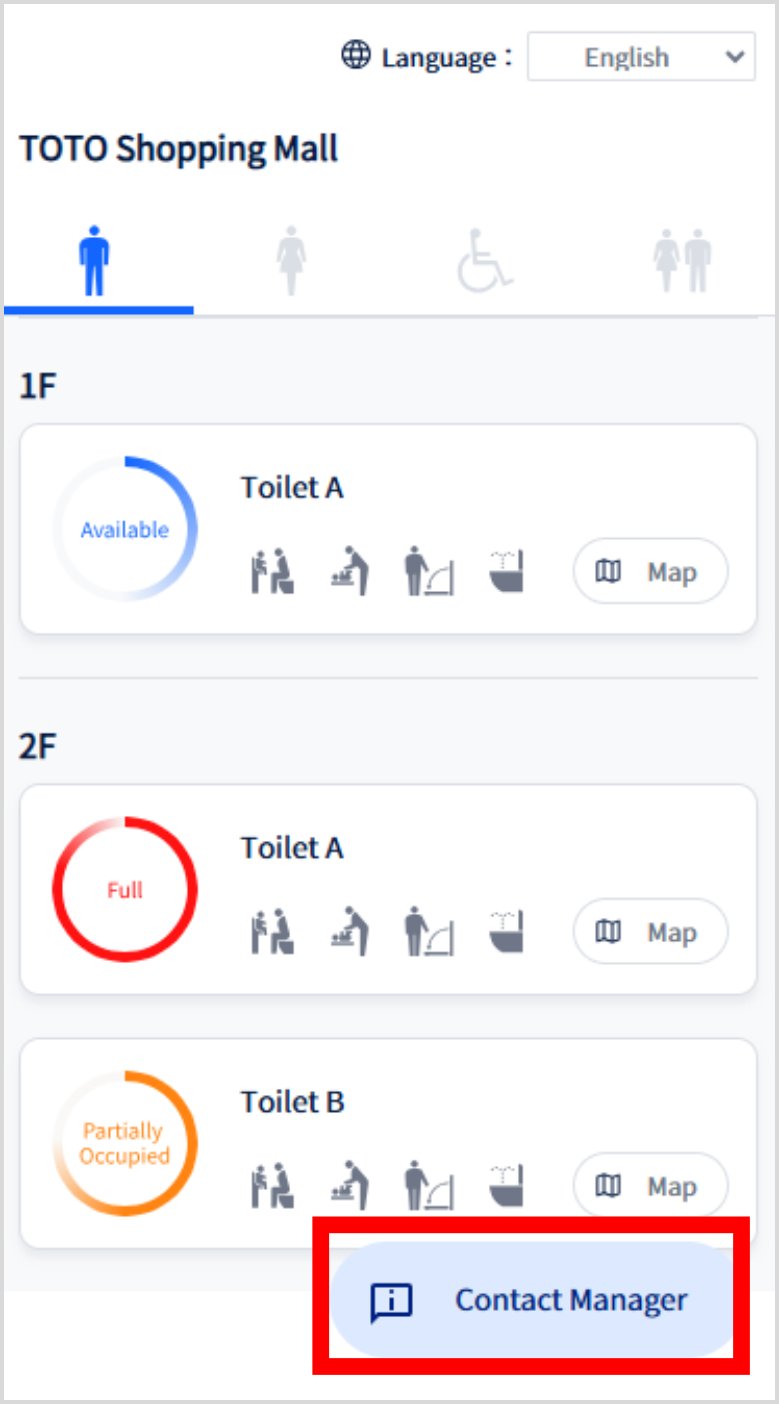Open Map for 1F Toilet A

click(650, 572)
